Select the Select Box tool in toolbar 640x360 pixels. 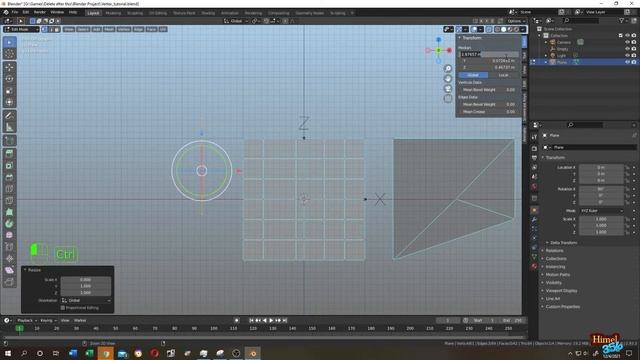(9, 42)
